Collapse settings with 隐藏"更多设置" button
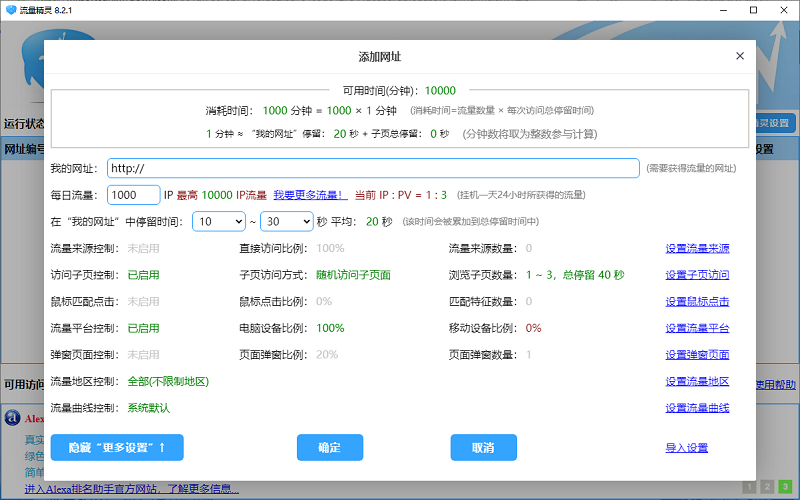The width and height of the screenshot is (800, 500). [117, 447]
